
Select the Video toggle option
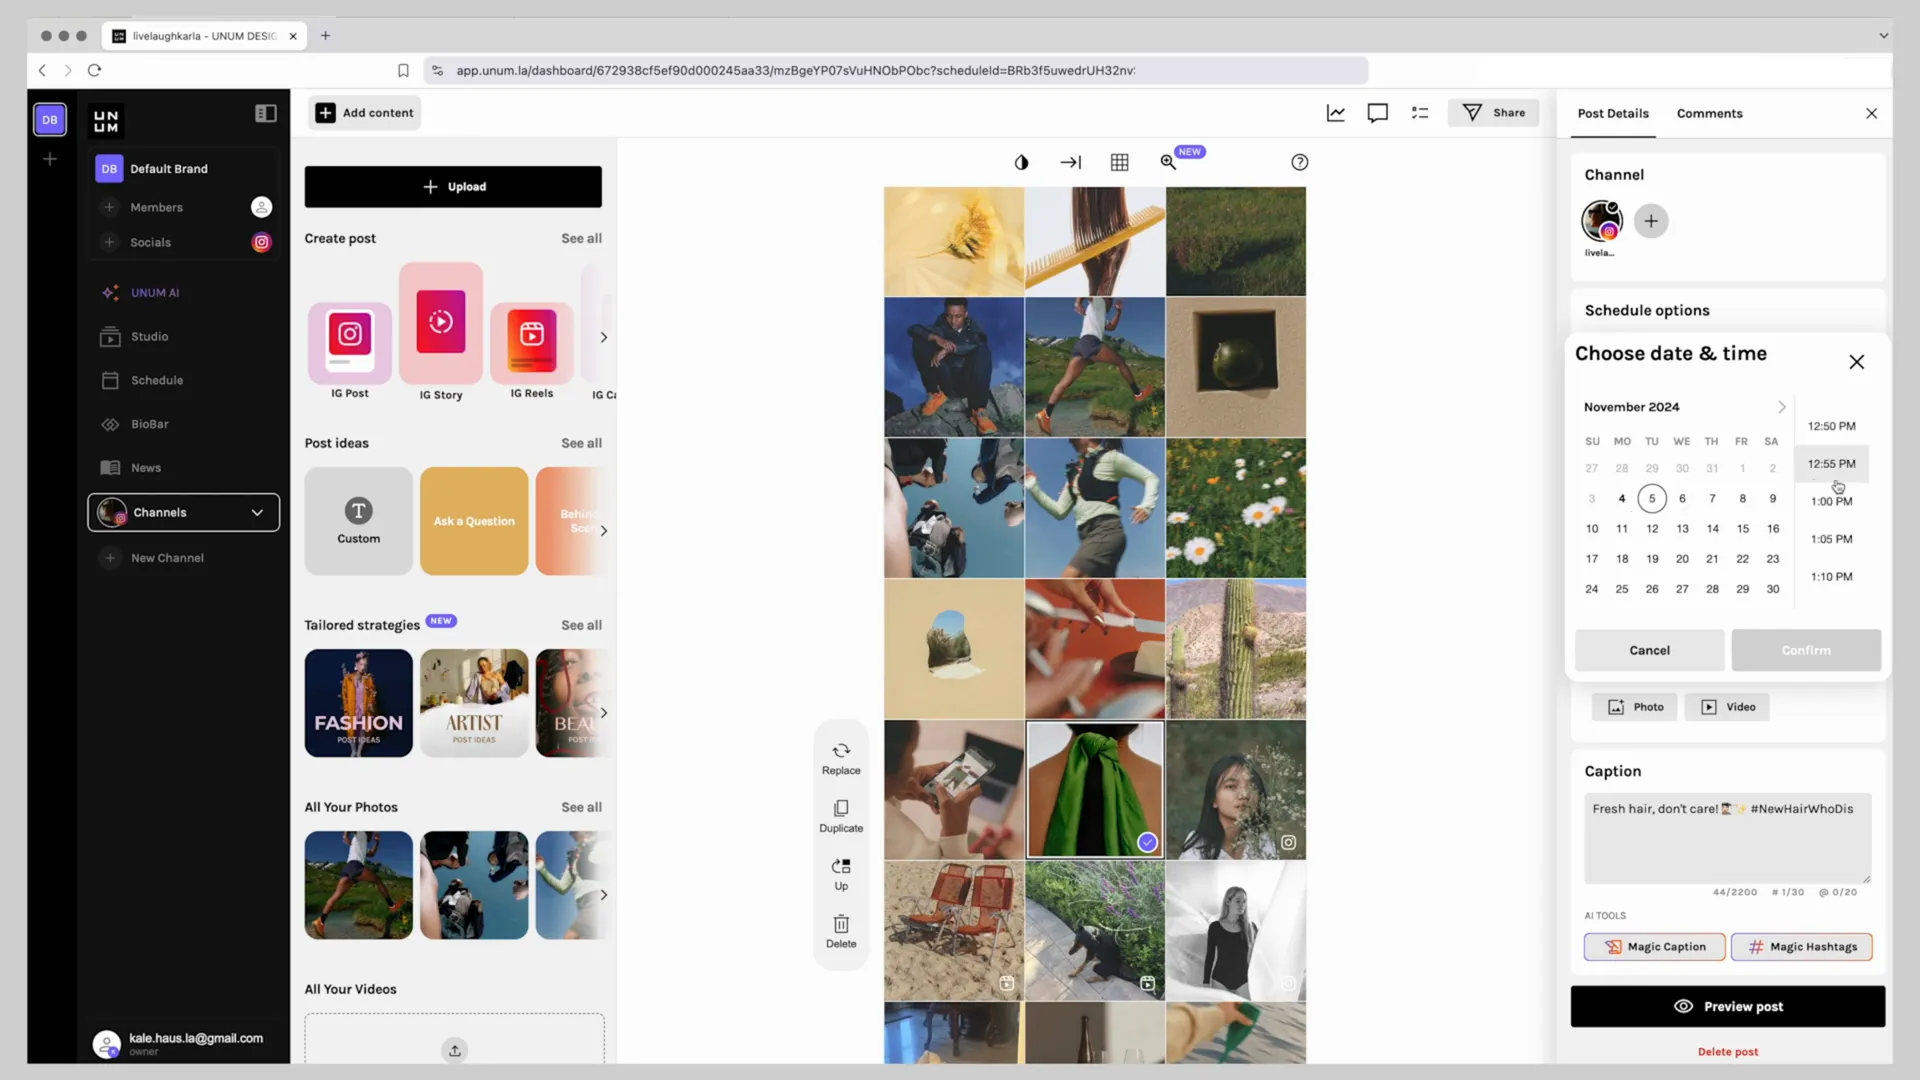[x=1729, y=707]
